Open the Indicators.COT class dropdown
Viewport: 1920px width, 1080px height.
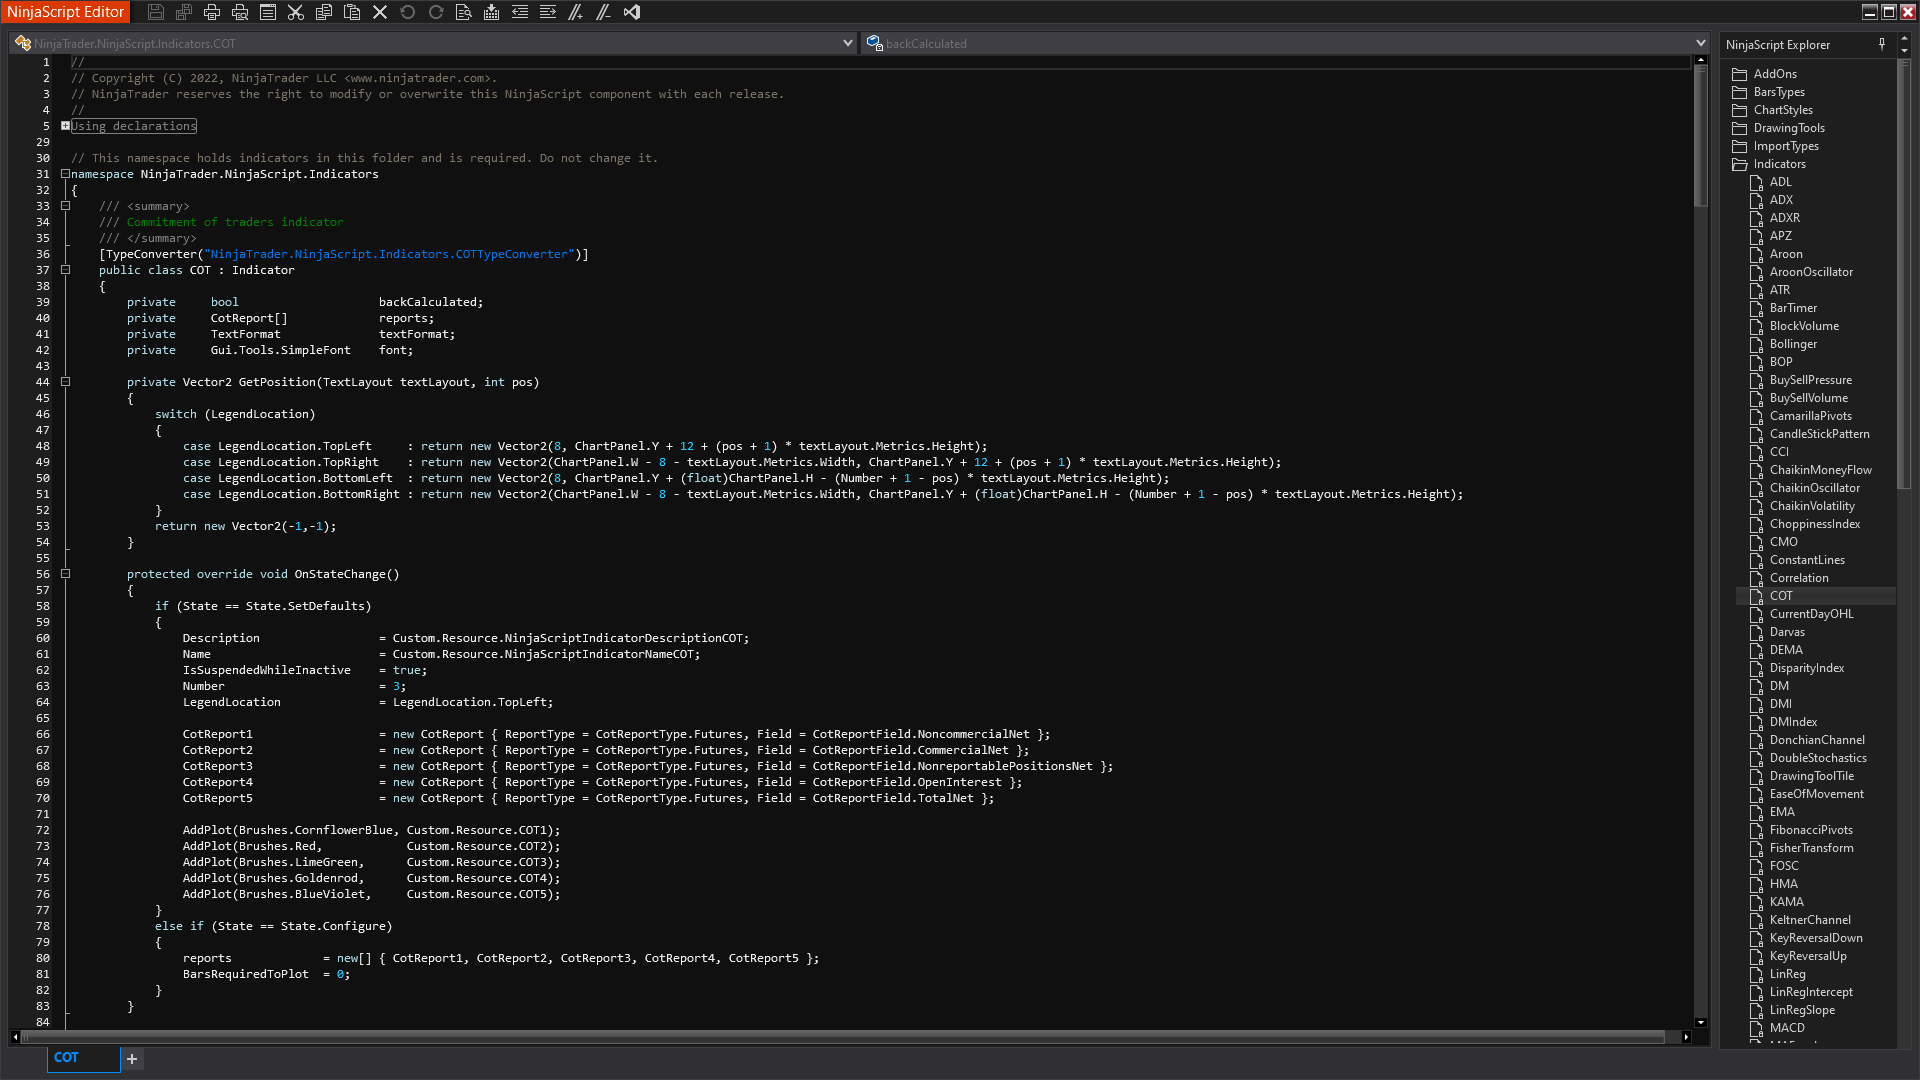(848, 43)
